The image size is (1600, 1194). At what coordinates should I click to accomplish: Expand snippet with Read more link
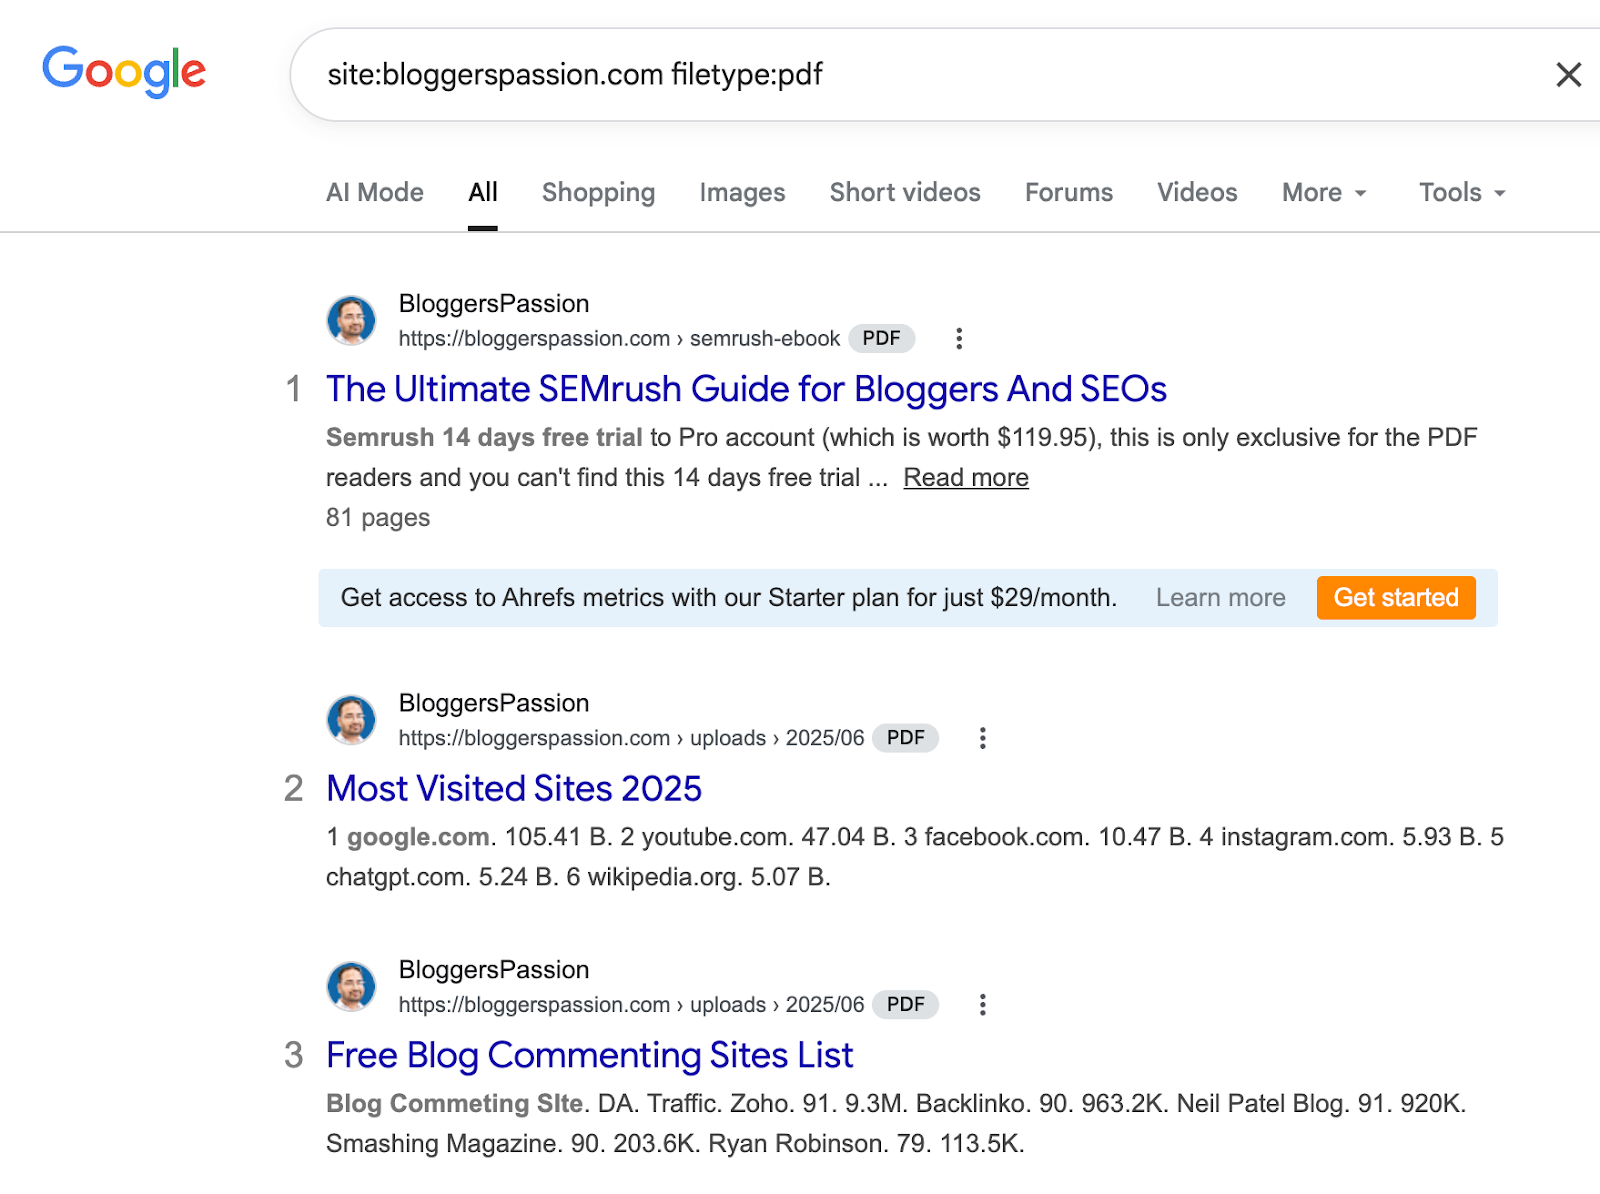click(x=965, y=478)
